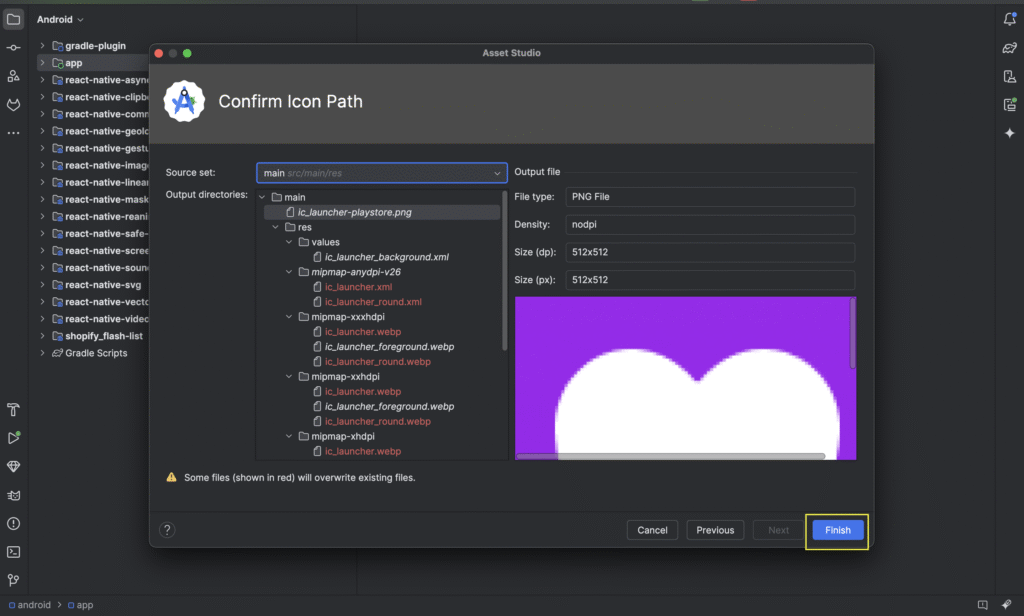This screenshot has height=616, width=1024.
Task: Collapse the res folder in output directories
Action: click(276, 227)
